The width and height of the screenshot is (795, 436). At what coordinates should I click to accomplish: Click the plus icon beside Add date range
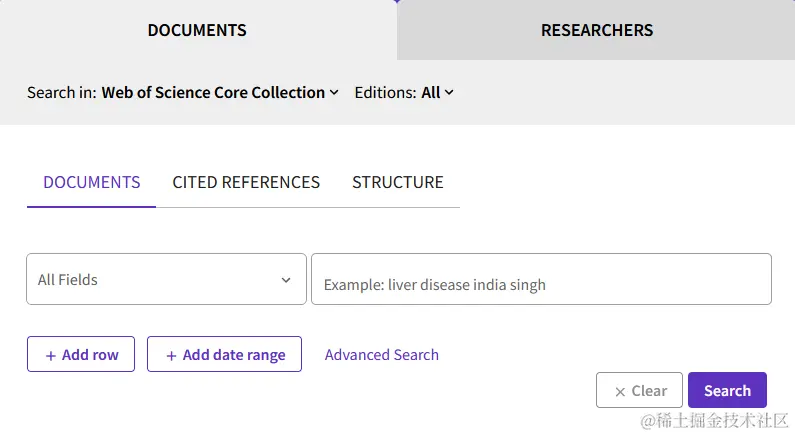coord(171,355)
